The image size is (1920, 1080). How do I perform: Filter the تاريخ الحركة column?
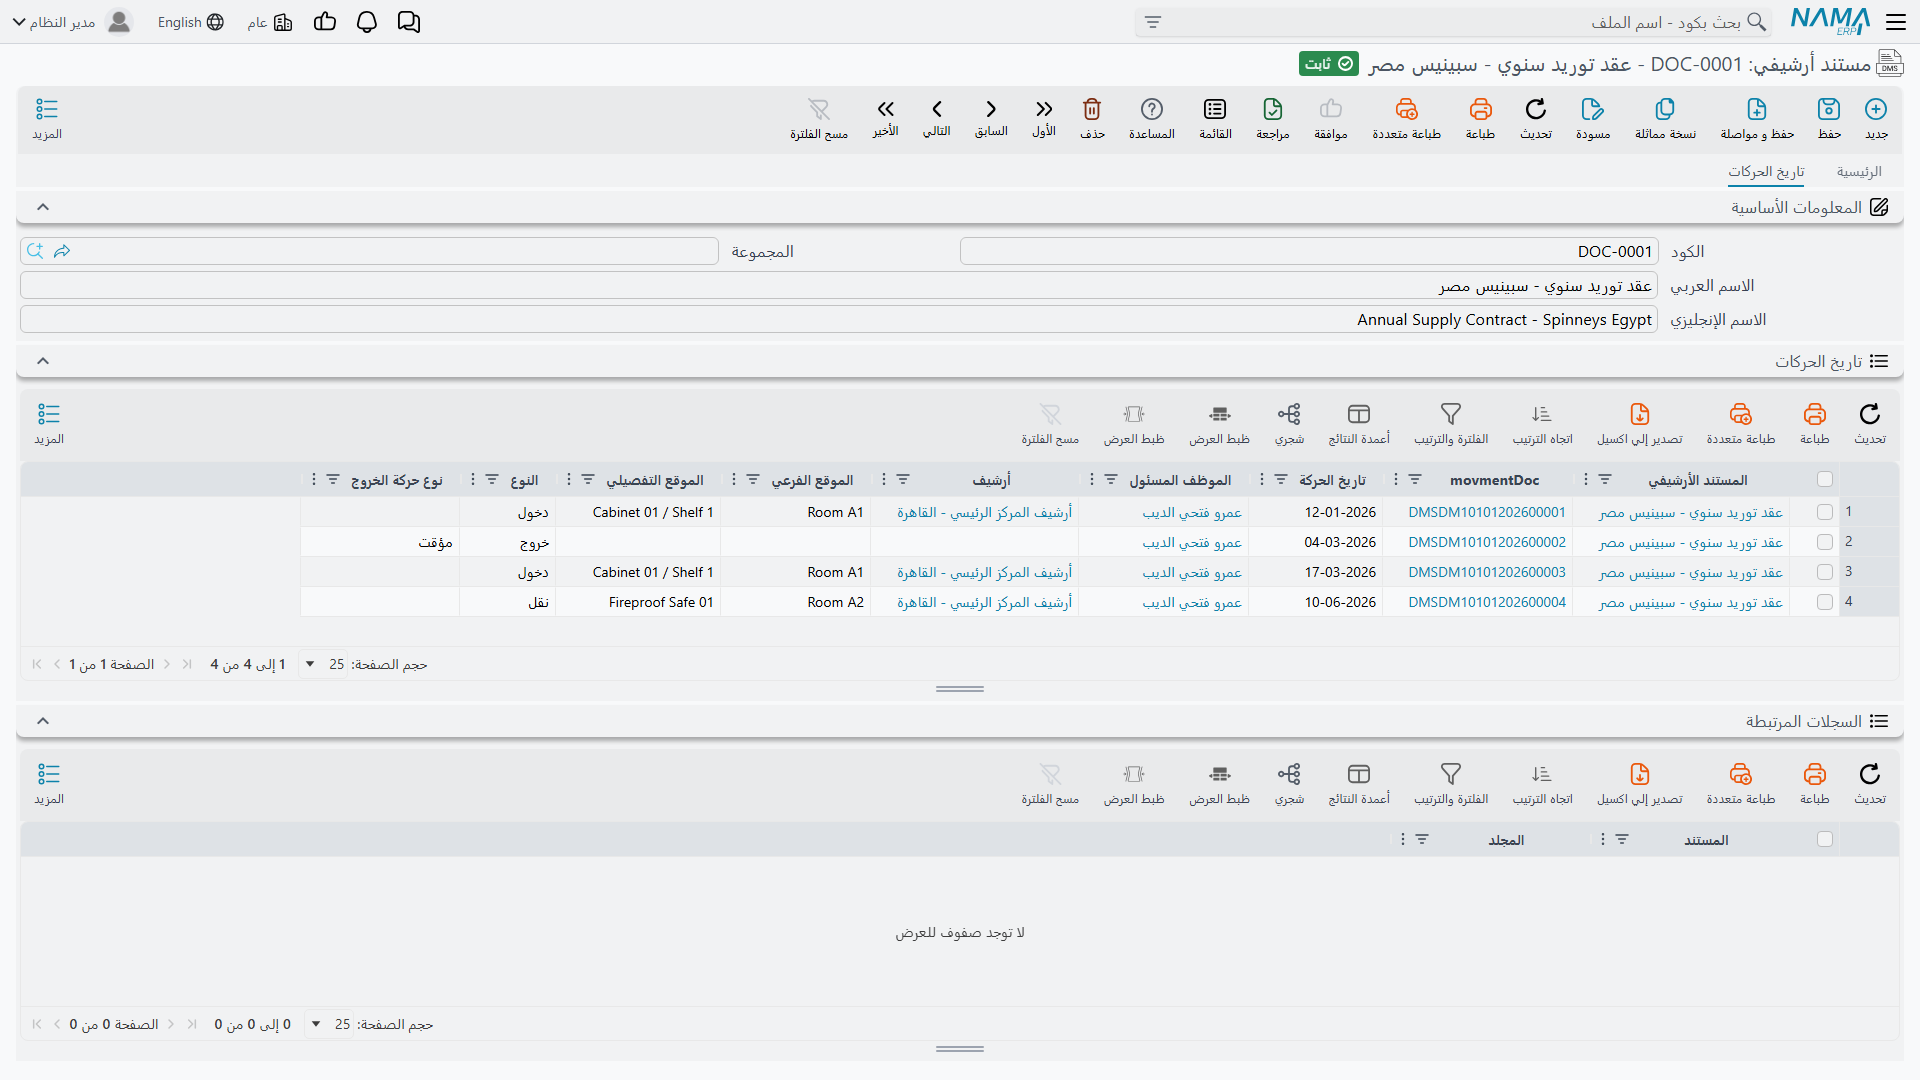click(x=1281, y=480)
